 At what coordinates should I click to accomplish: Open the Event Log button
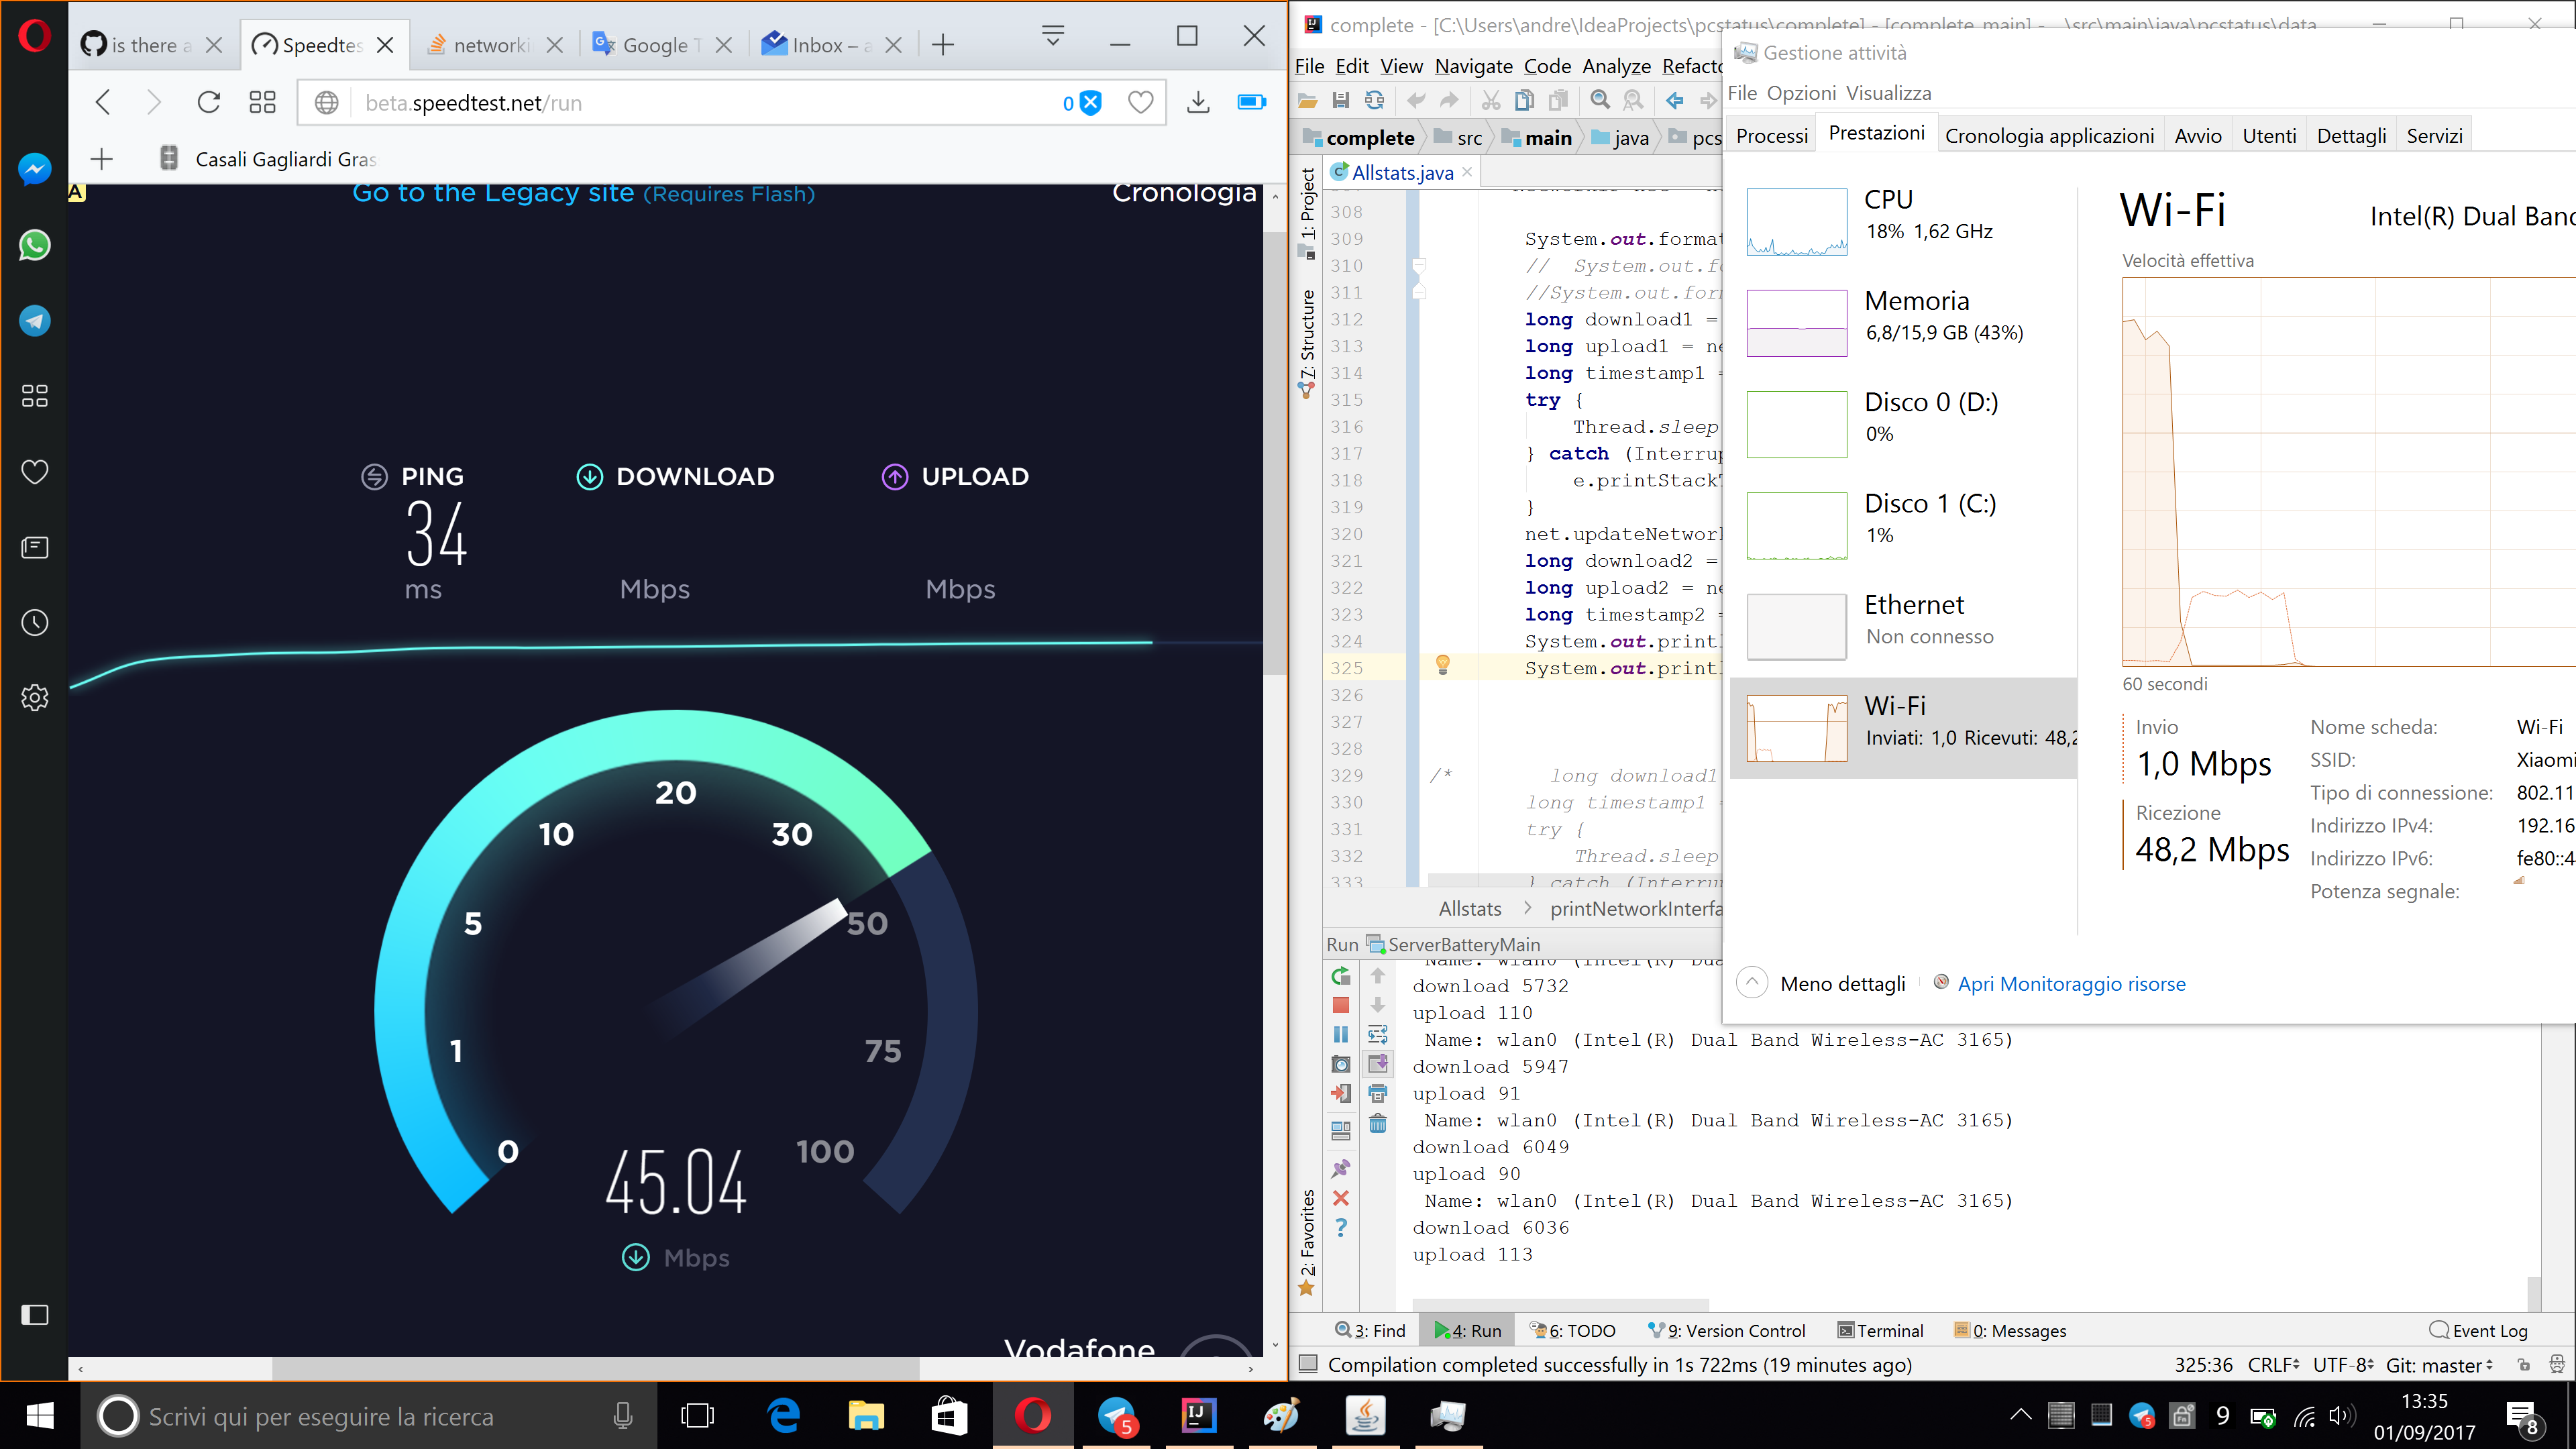[x=2478, y=1330]
